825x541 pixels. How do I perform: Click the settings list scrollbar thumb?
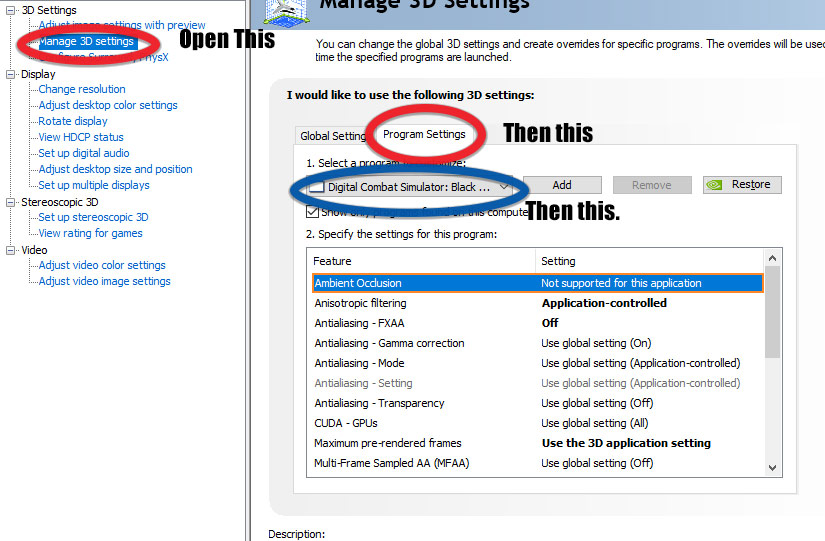pyautogui.click(x=772, y=312)
